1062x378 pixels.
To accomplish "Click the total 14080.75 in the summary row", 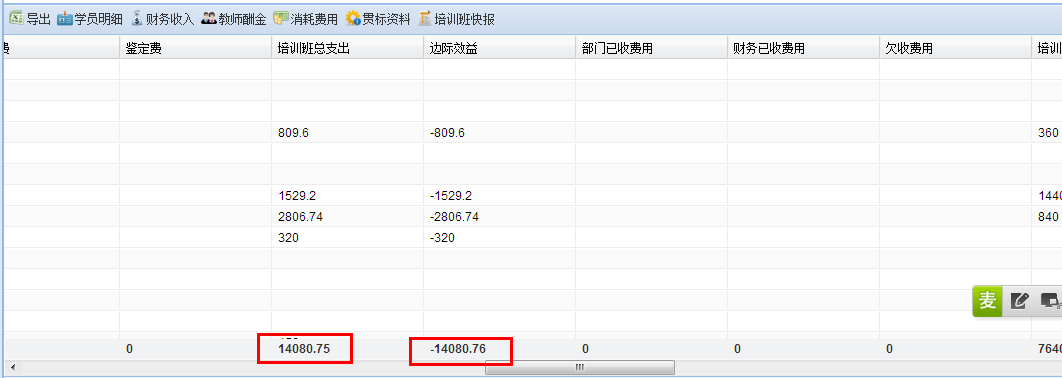I will [x=304, y=350].
